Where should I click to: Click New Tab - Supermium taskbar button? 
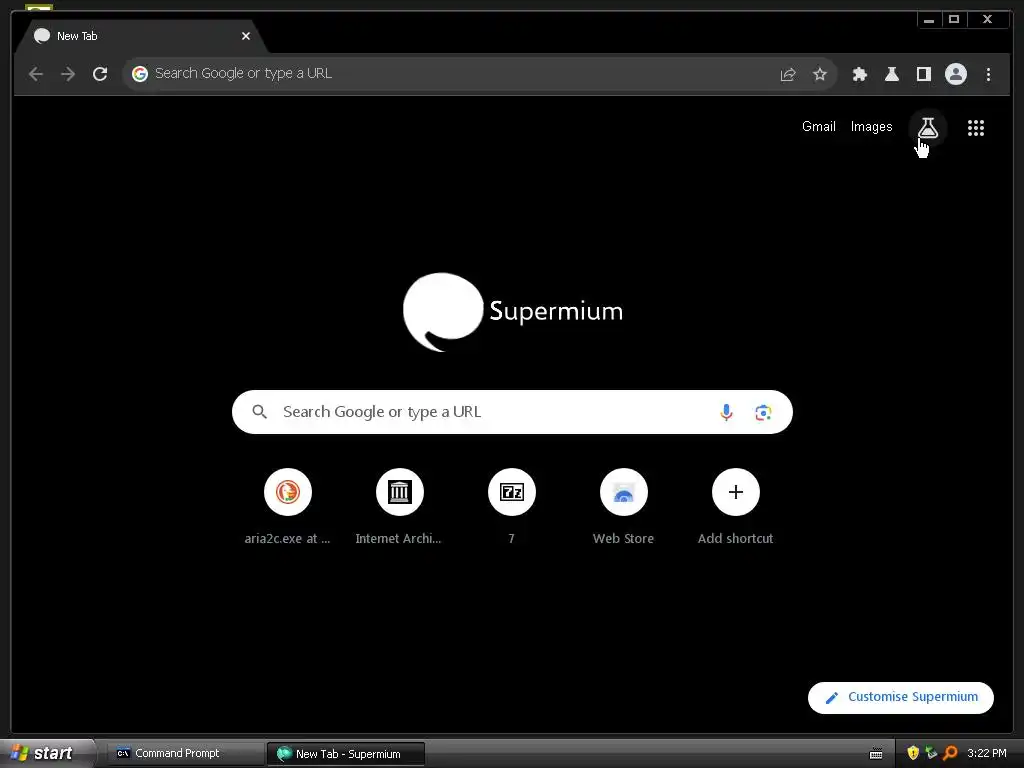(x=346, y=754)
